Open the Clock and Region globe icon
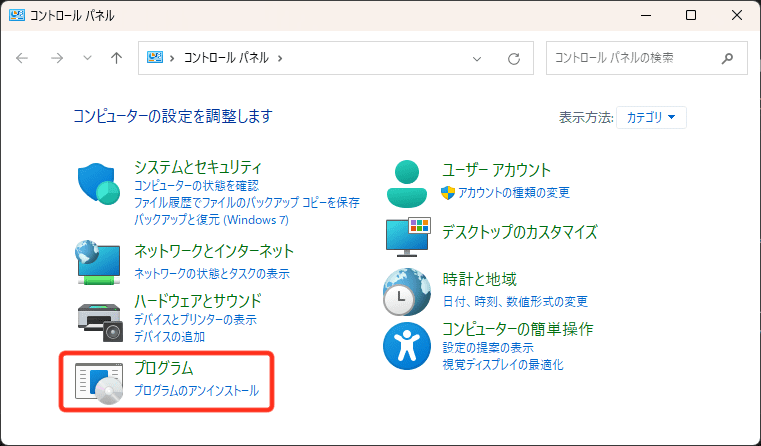Viewport: 761px width, 446px height. pos(407,292)
